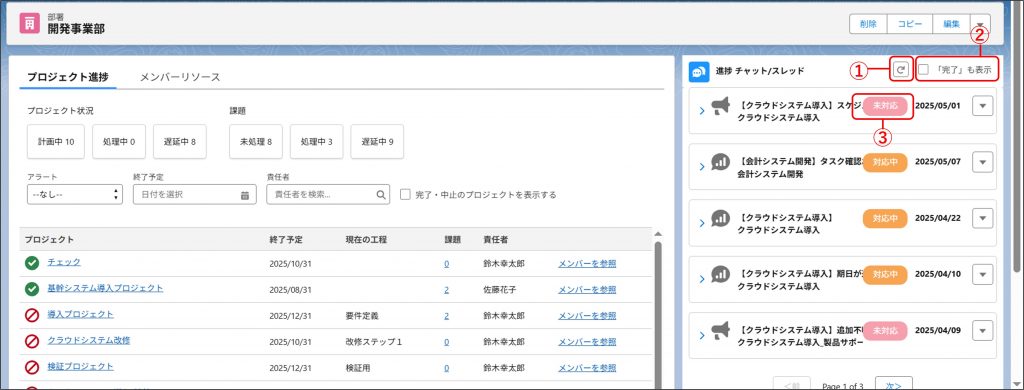Open 基幹システム導入プロジェクト link
The width and height of the screenshot is (1024, 390).
coord(105,288)
